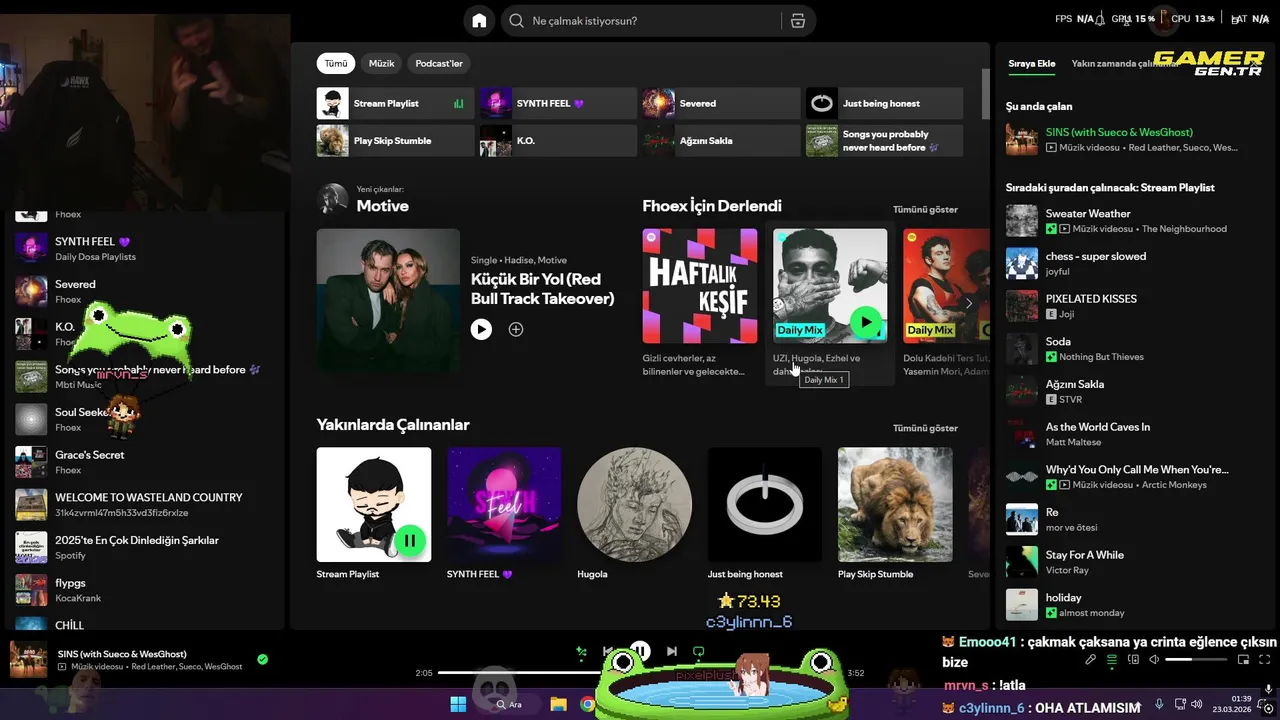Toggle saved checkmark for SINS track
1280x720 pixels.
[262, 659]
